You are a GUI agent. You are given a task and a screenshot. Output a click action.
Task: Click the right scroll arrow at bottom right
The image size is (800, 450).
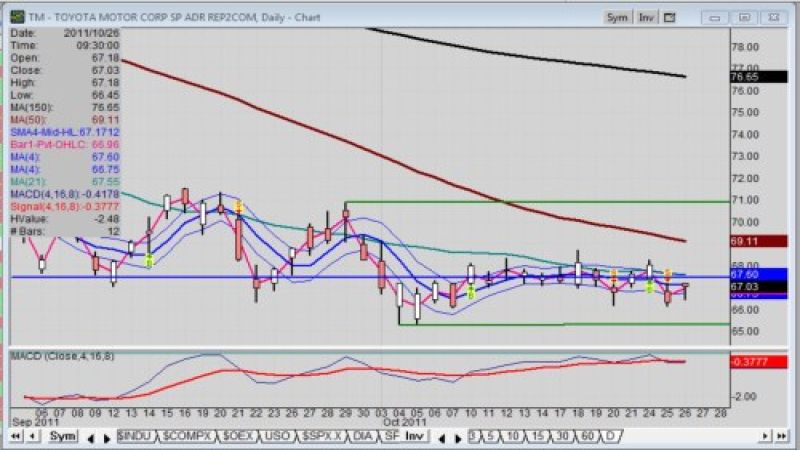tap(765, 436)
